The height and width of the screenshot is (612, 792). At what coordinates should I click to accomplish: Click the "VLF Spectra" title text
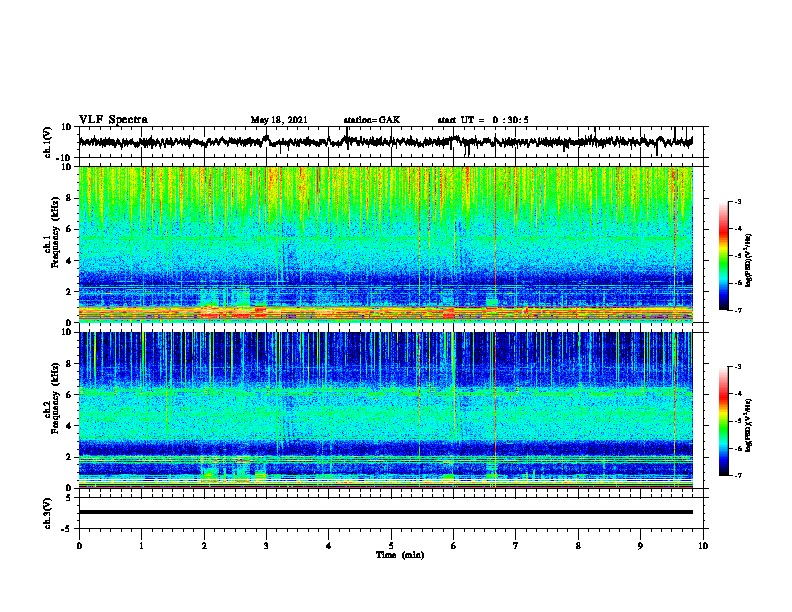113,120
